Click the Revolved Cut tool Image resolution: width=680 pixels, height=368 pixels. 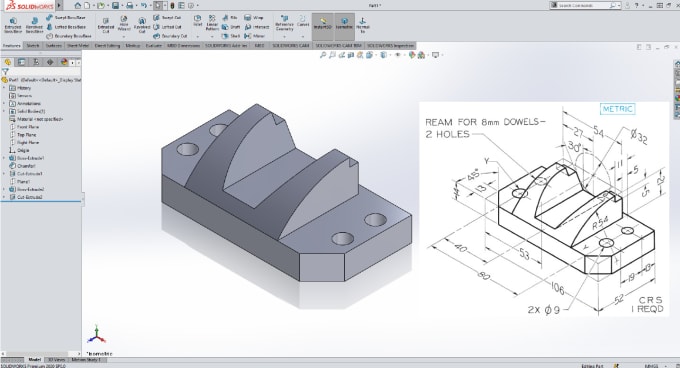coord(142,26)
